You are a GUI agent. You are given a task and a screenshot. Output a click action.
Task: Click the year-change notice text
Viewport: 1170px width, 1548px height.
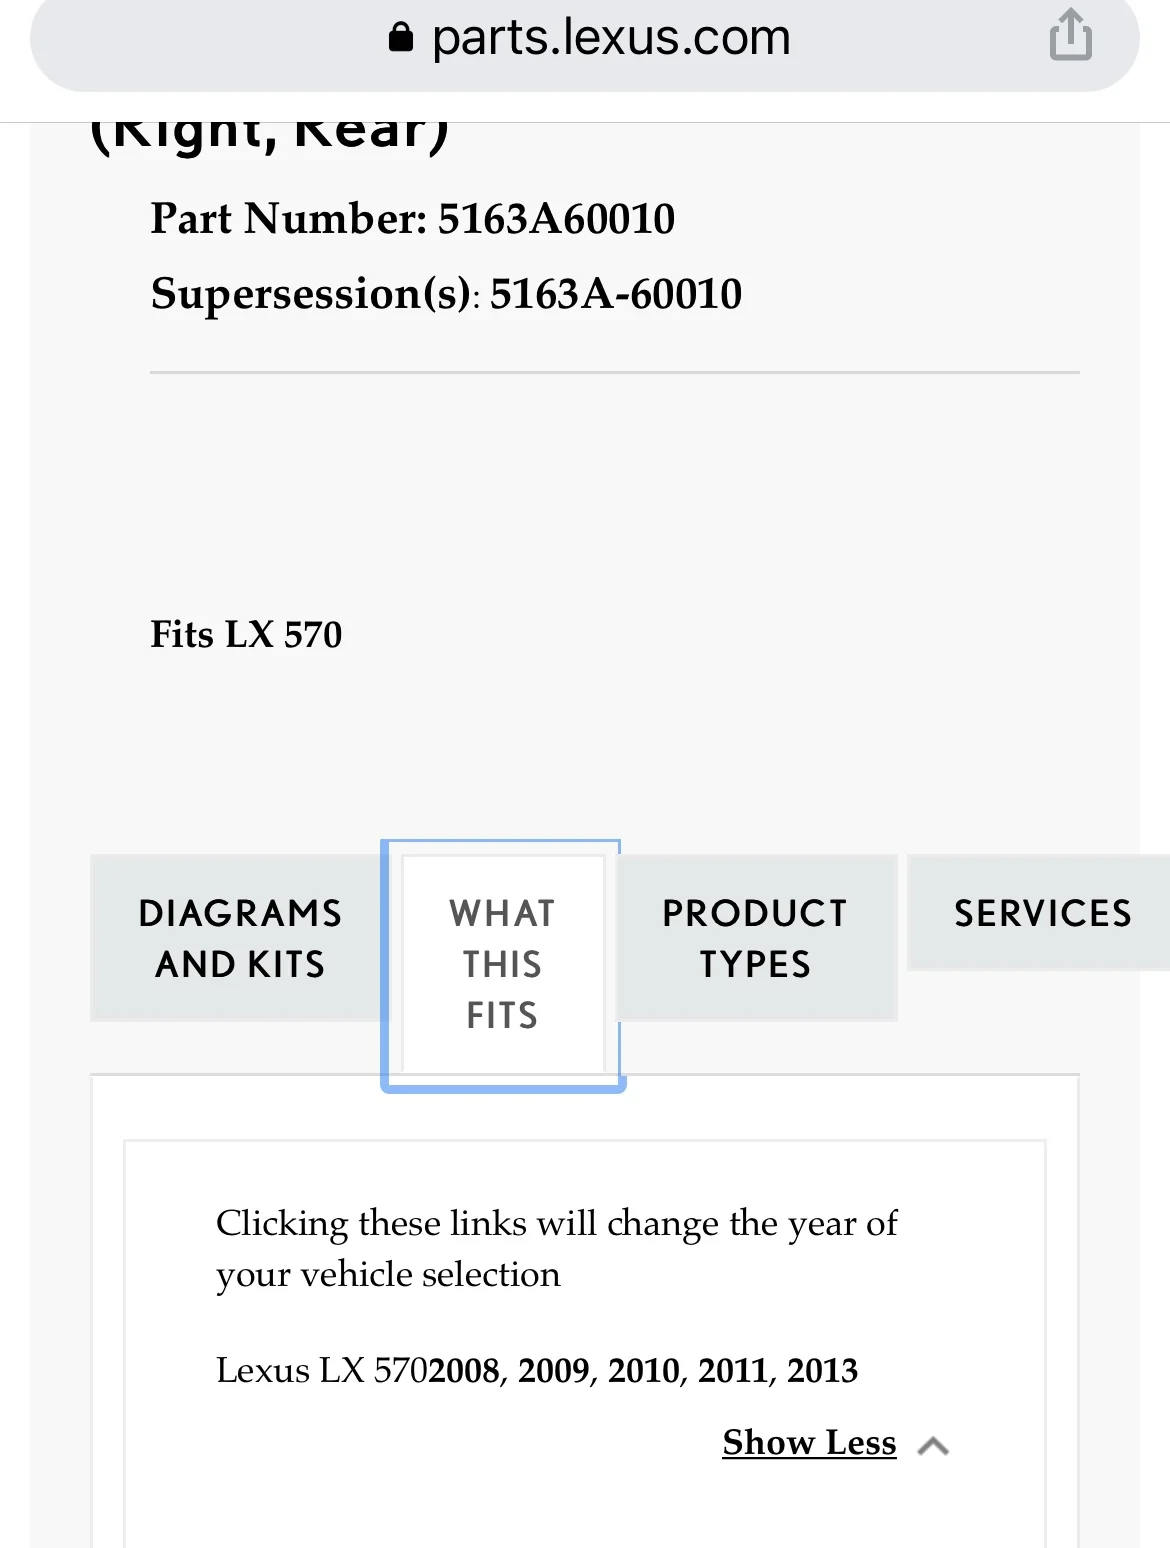tap(556, 1248)
